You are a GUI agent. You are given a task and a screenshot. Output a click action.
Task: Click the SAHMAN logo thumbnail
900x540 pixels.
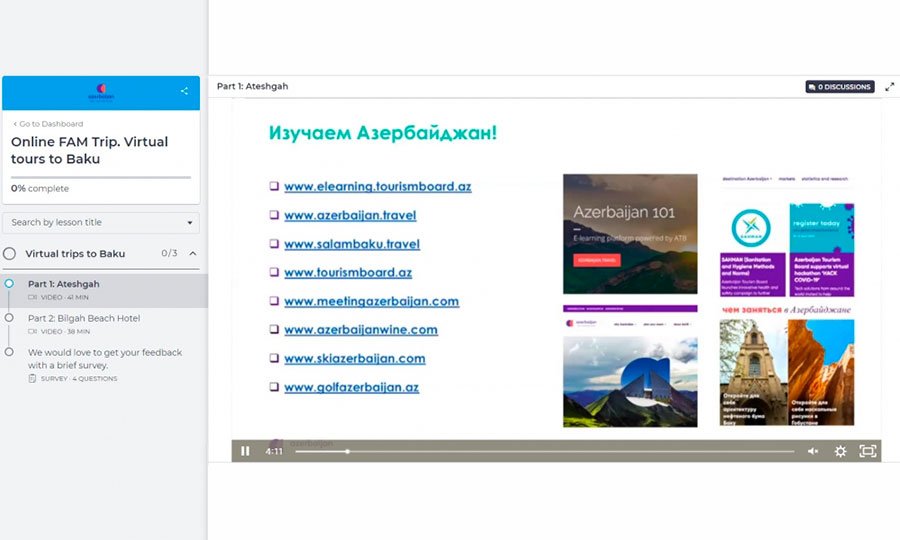pos(751,228)
